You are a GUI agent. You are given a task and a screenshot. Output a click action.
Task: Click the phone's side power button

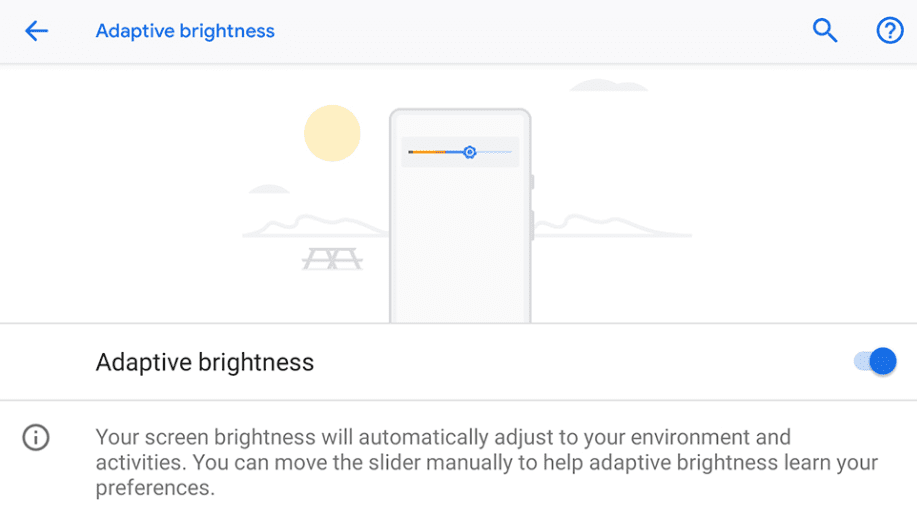coord(532,182)
